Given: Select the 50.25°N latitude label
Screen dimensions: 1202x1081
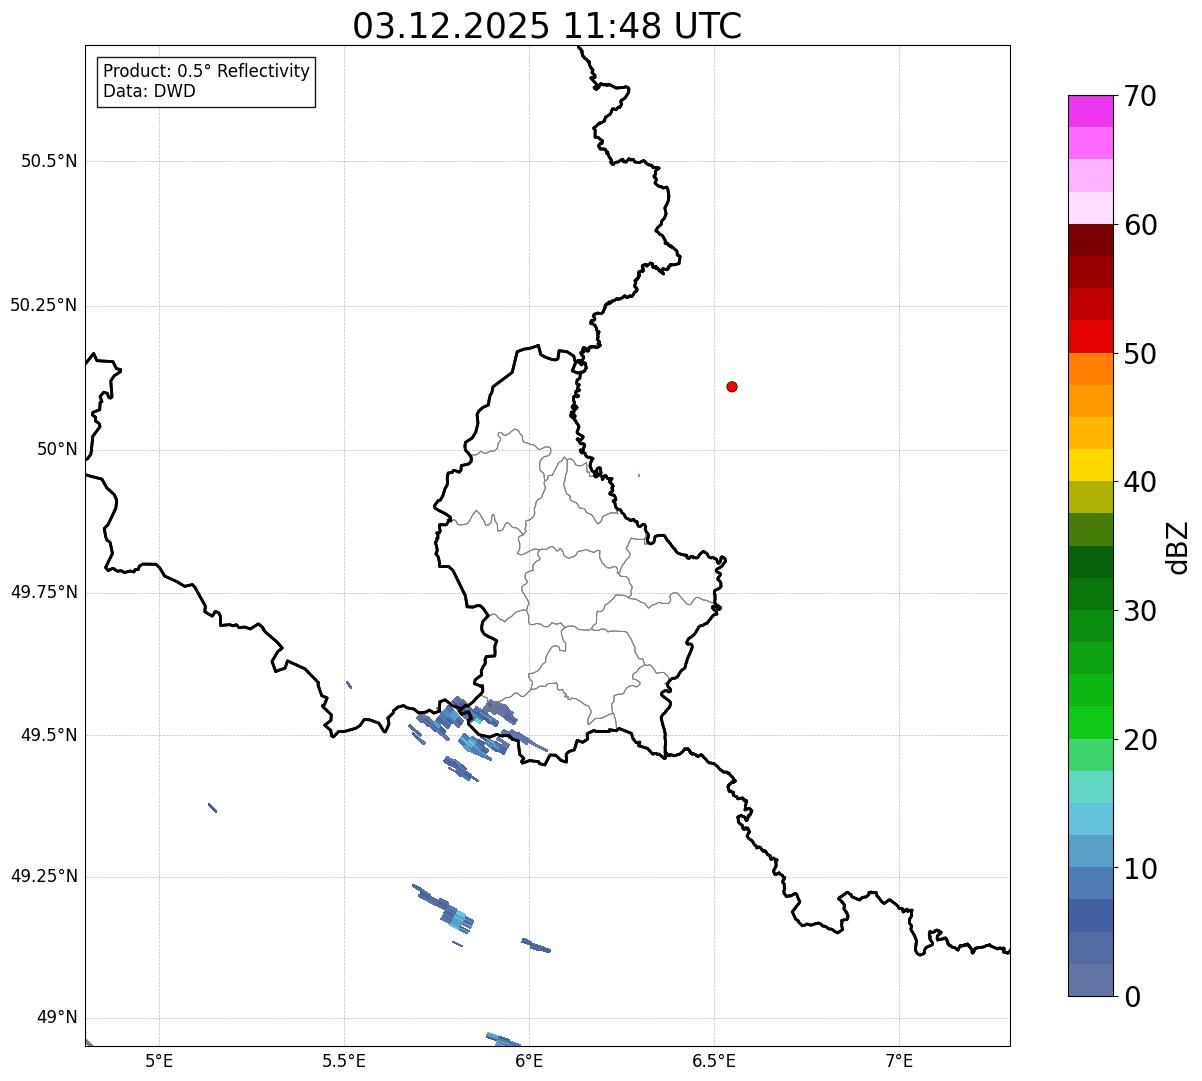Looking at the screenshot, I should click(44, 305).
